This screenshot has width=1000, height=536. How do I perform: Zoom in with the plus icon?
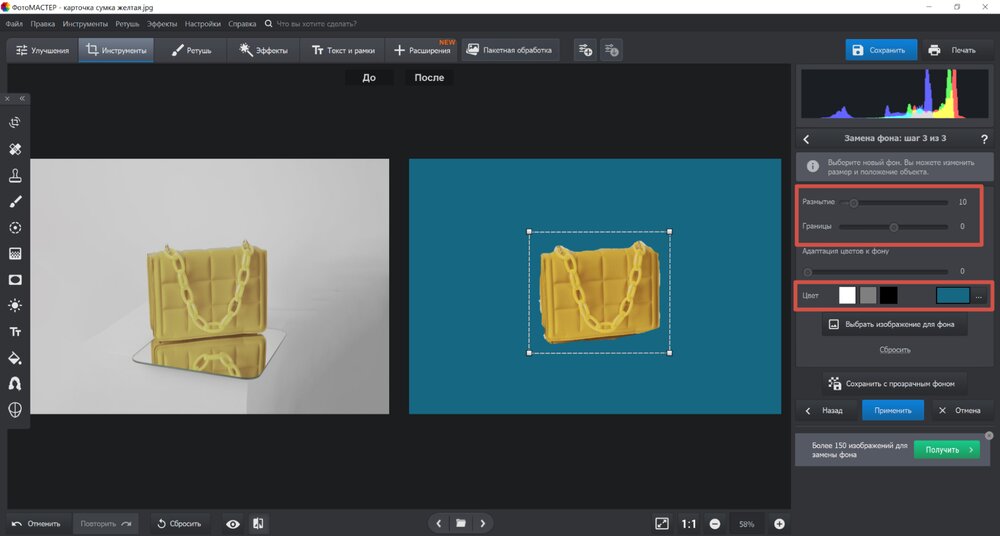point(779,523)
